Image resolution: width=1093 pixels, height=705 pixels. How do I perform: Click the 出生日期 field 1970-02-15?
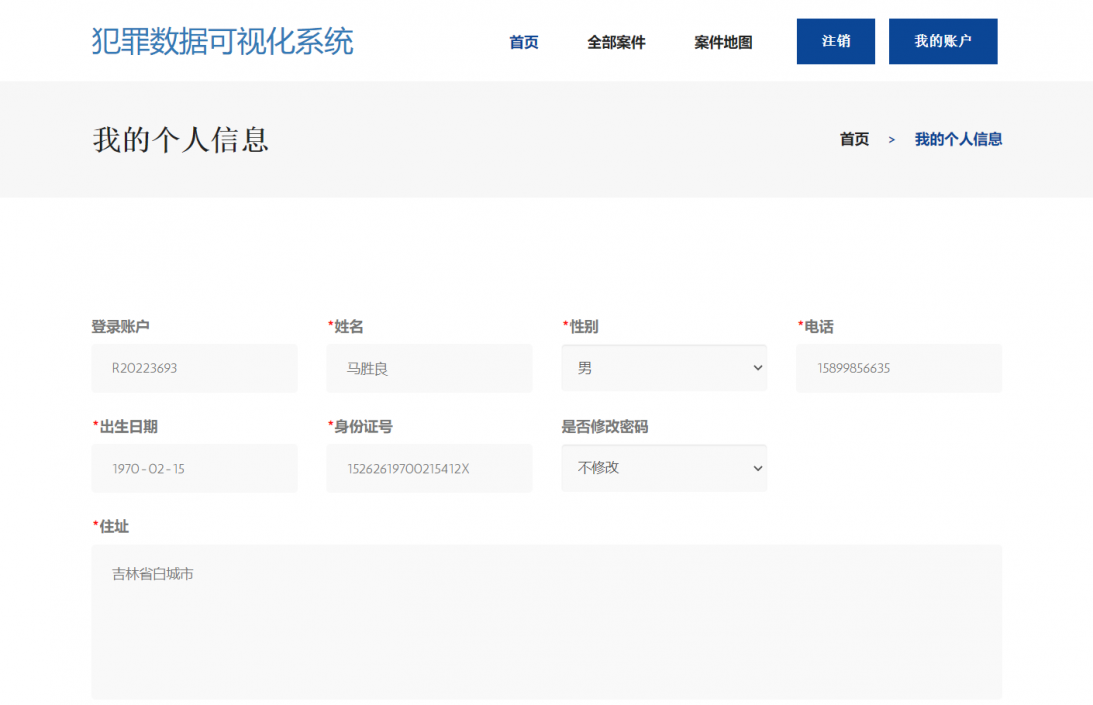pyautogui.click(x=194, y=469)
